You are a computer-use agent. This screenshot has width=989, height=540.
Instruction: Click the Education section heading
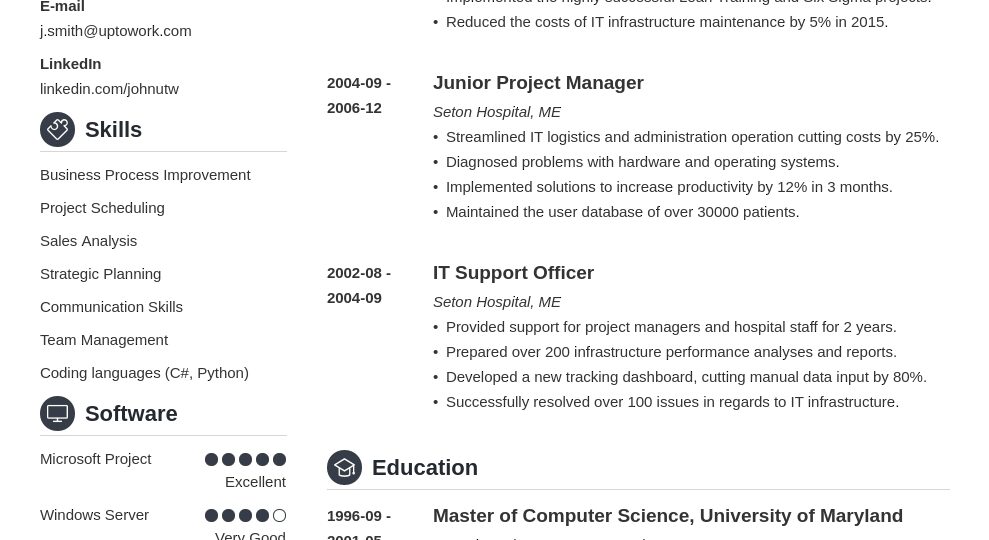(424, 468)
